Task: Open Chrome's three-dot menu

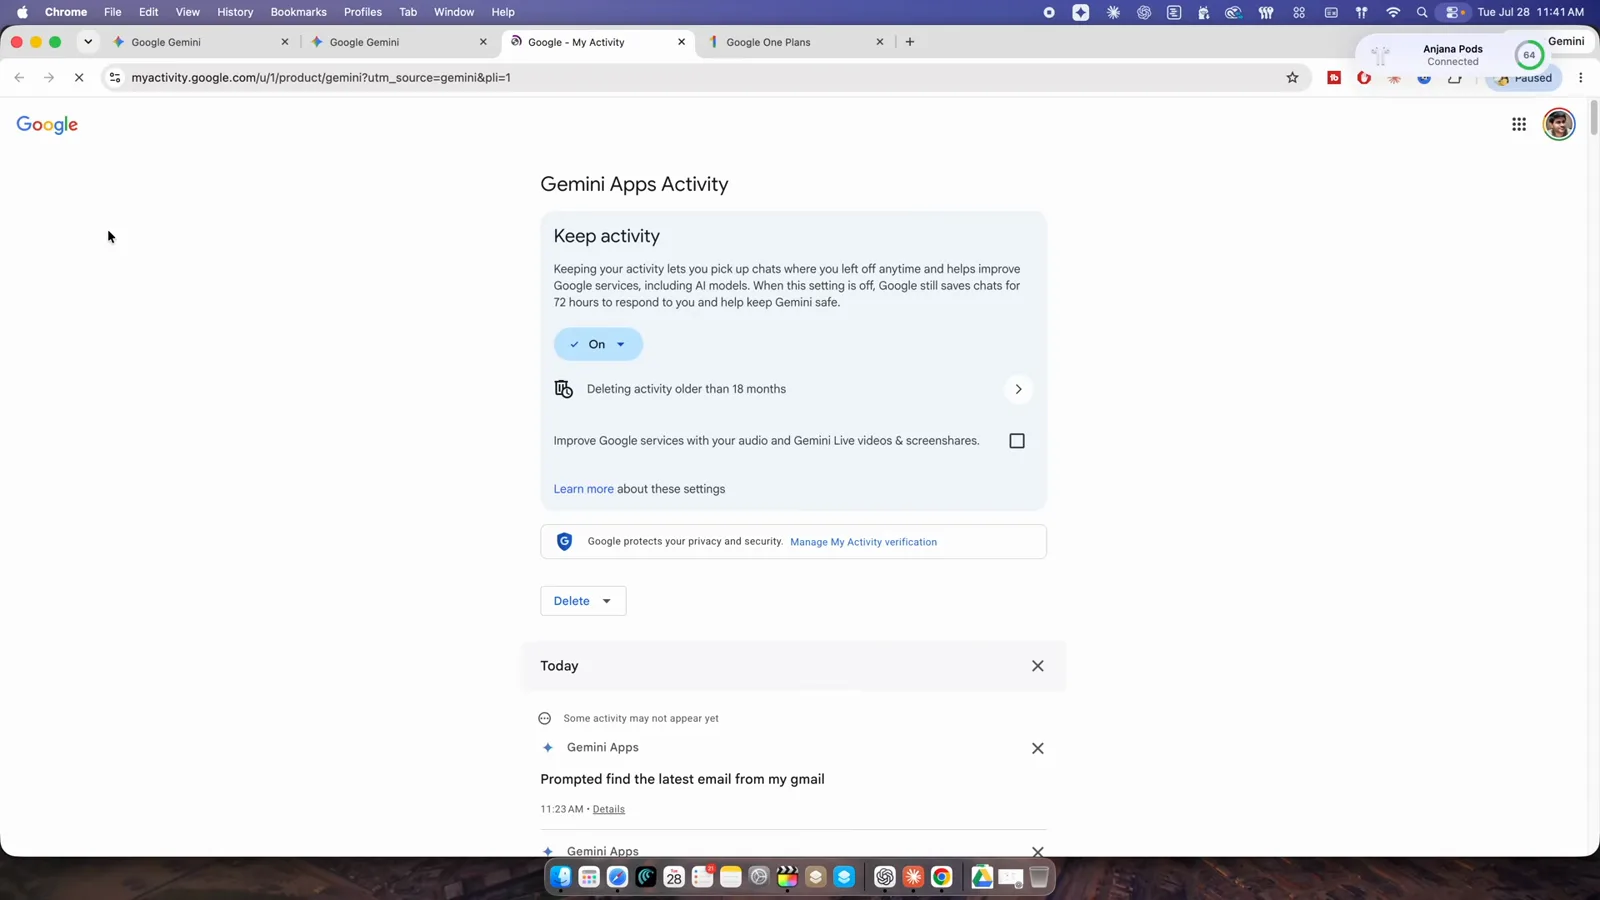Action: pos(1580,77)
